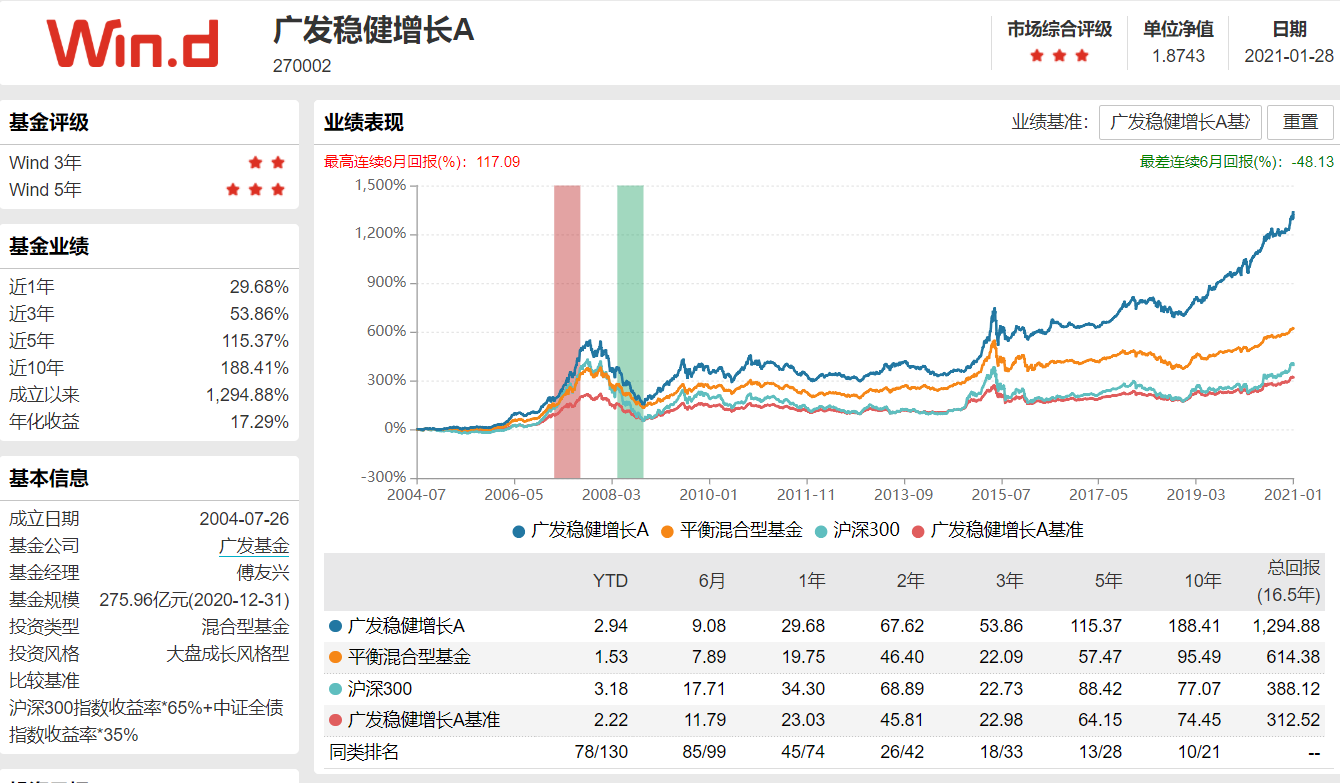
Task: Click the third Wind 5年 rating star
Action: click(x=280, y=189)
